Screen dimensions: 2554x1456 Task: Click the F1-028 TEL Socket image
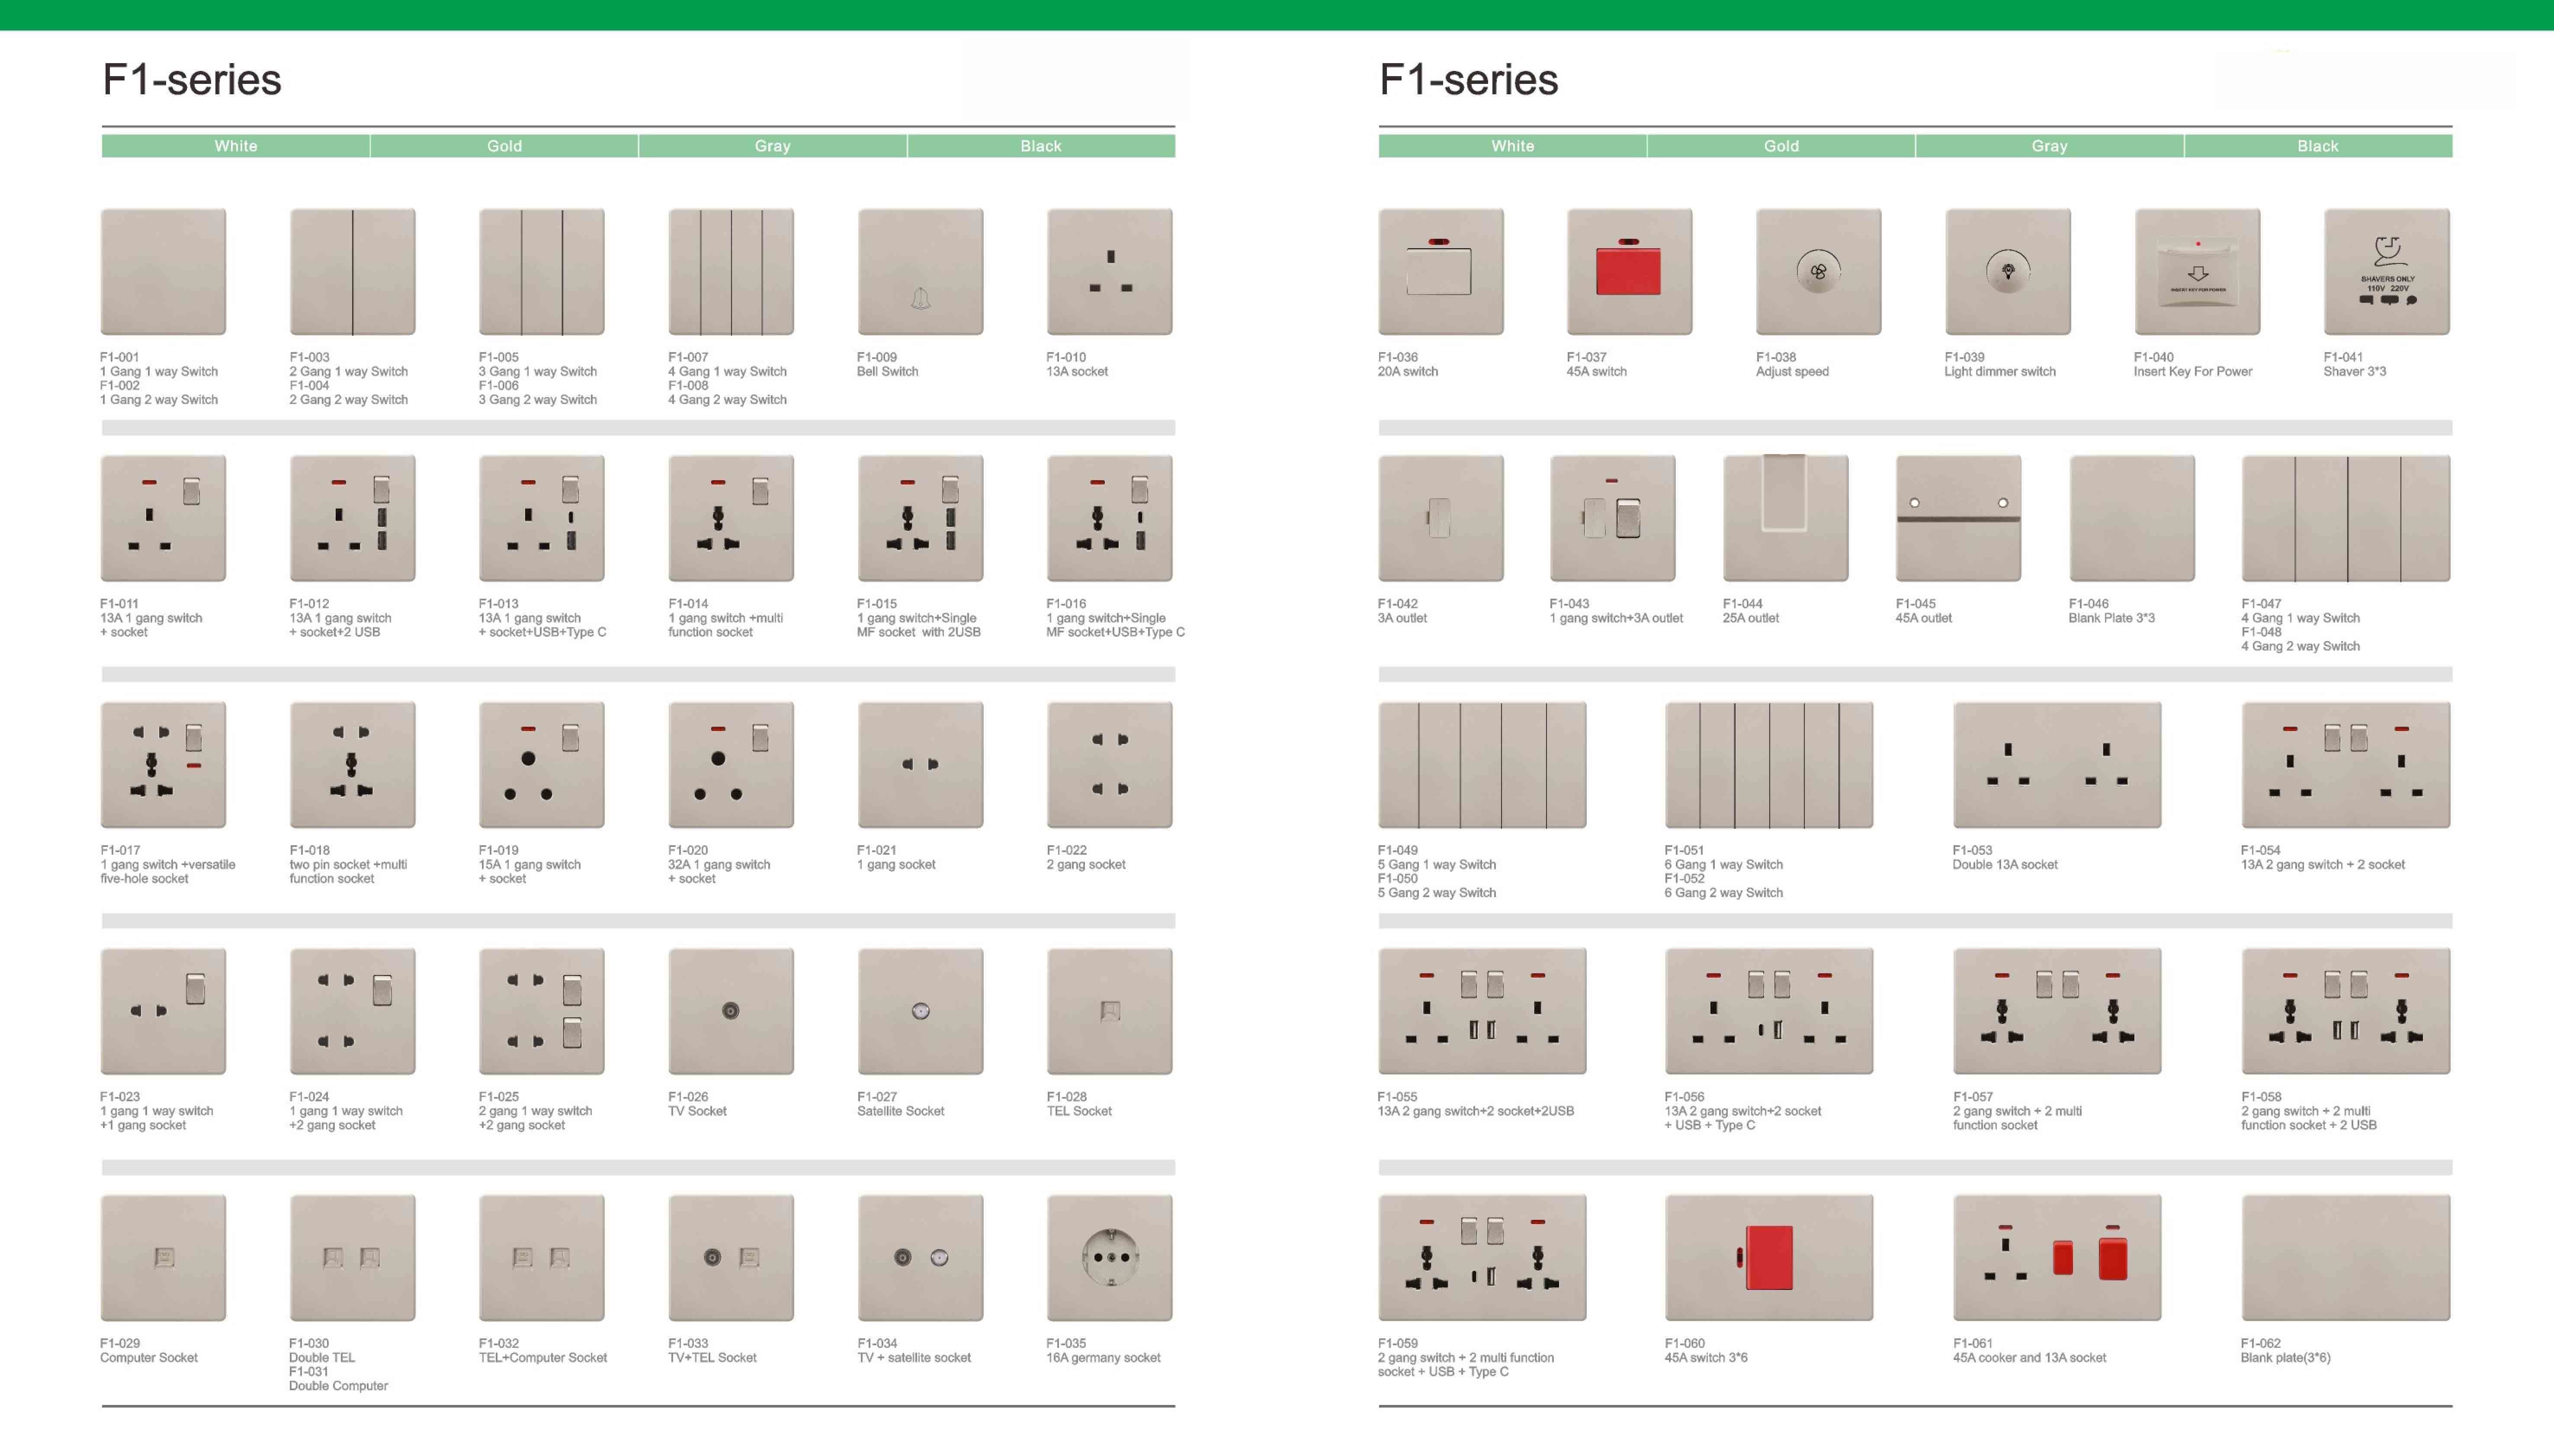1109,1011
